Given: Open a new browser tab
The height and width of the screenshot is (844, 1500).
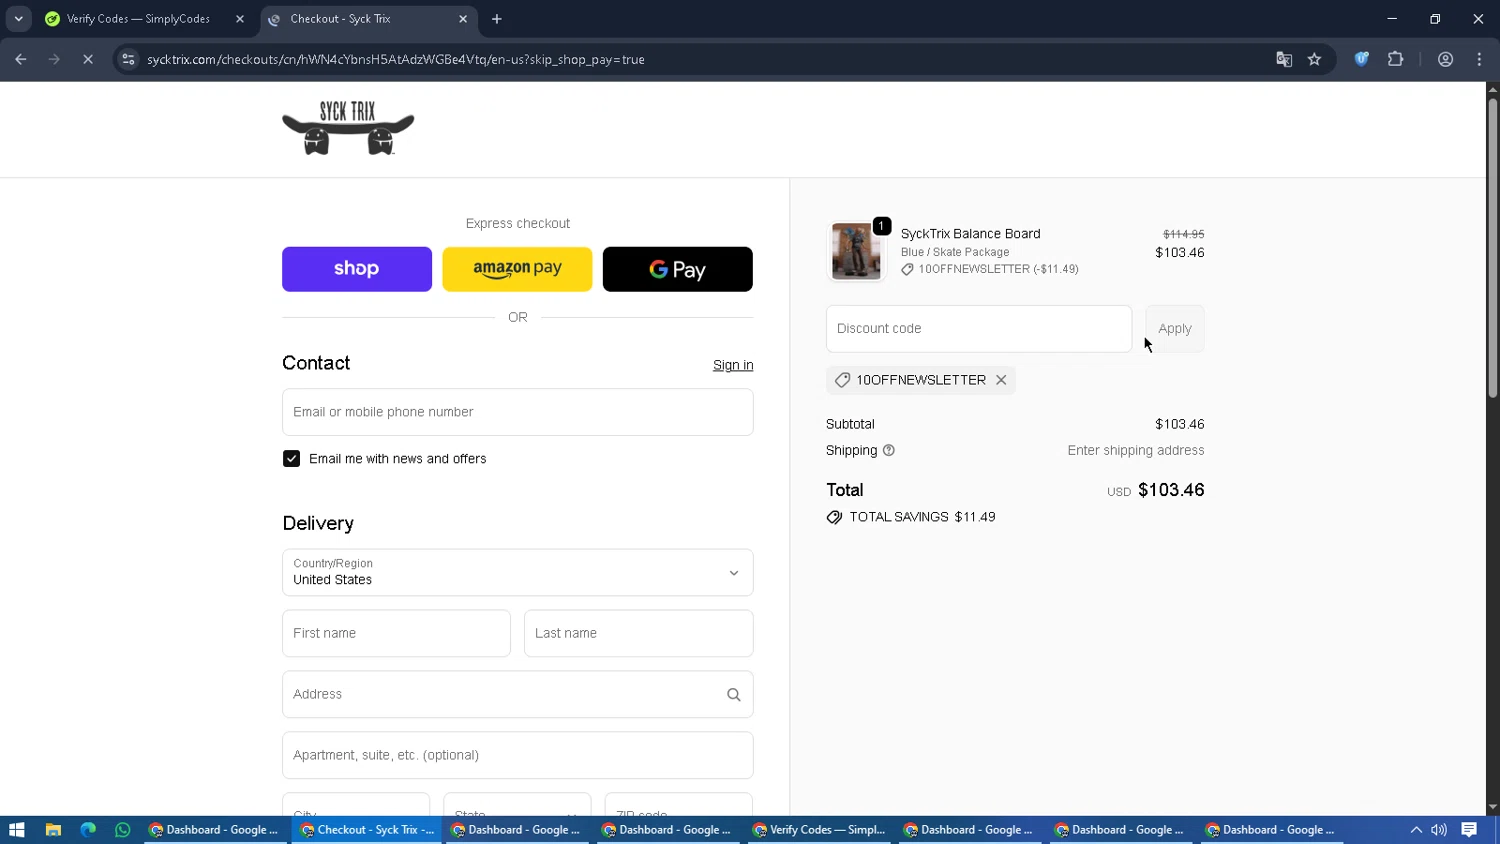Looking at the screenshot, I should 497,19.
